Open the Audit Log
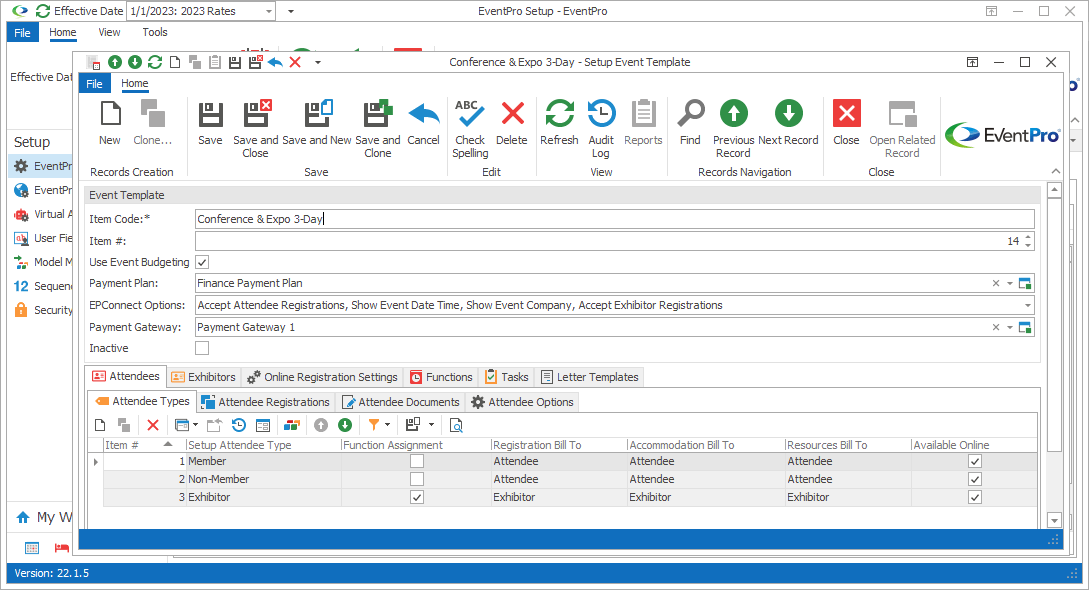This screenshot has height=590, width=1089. tap(601, 129)
